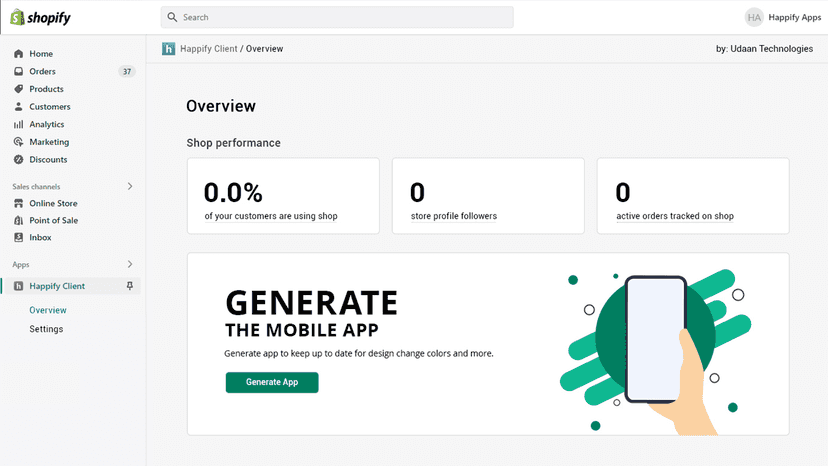Click the Shopify logo
The image size is (828, 466).
[40, 17]
